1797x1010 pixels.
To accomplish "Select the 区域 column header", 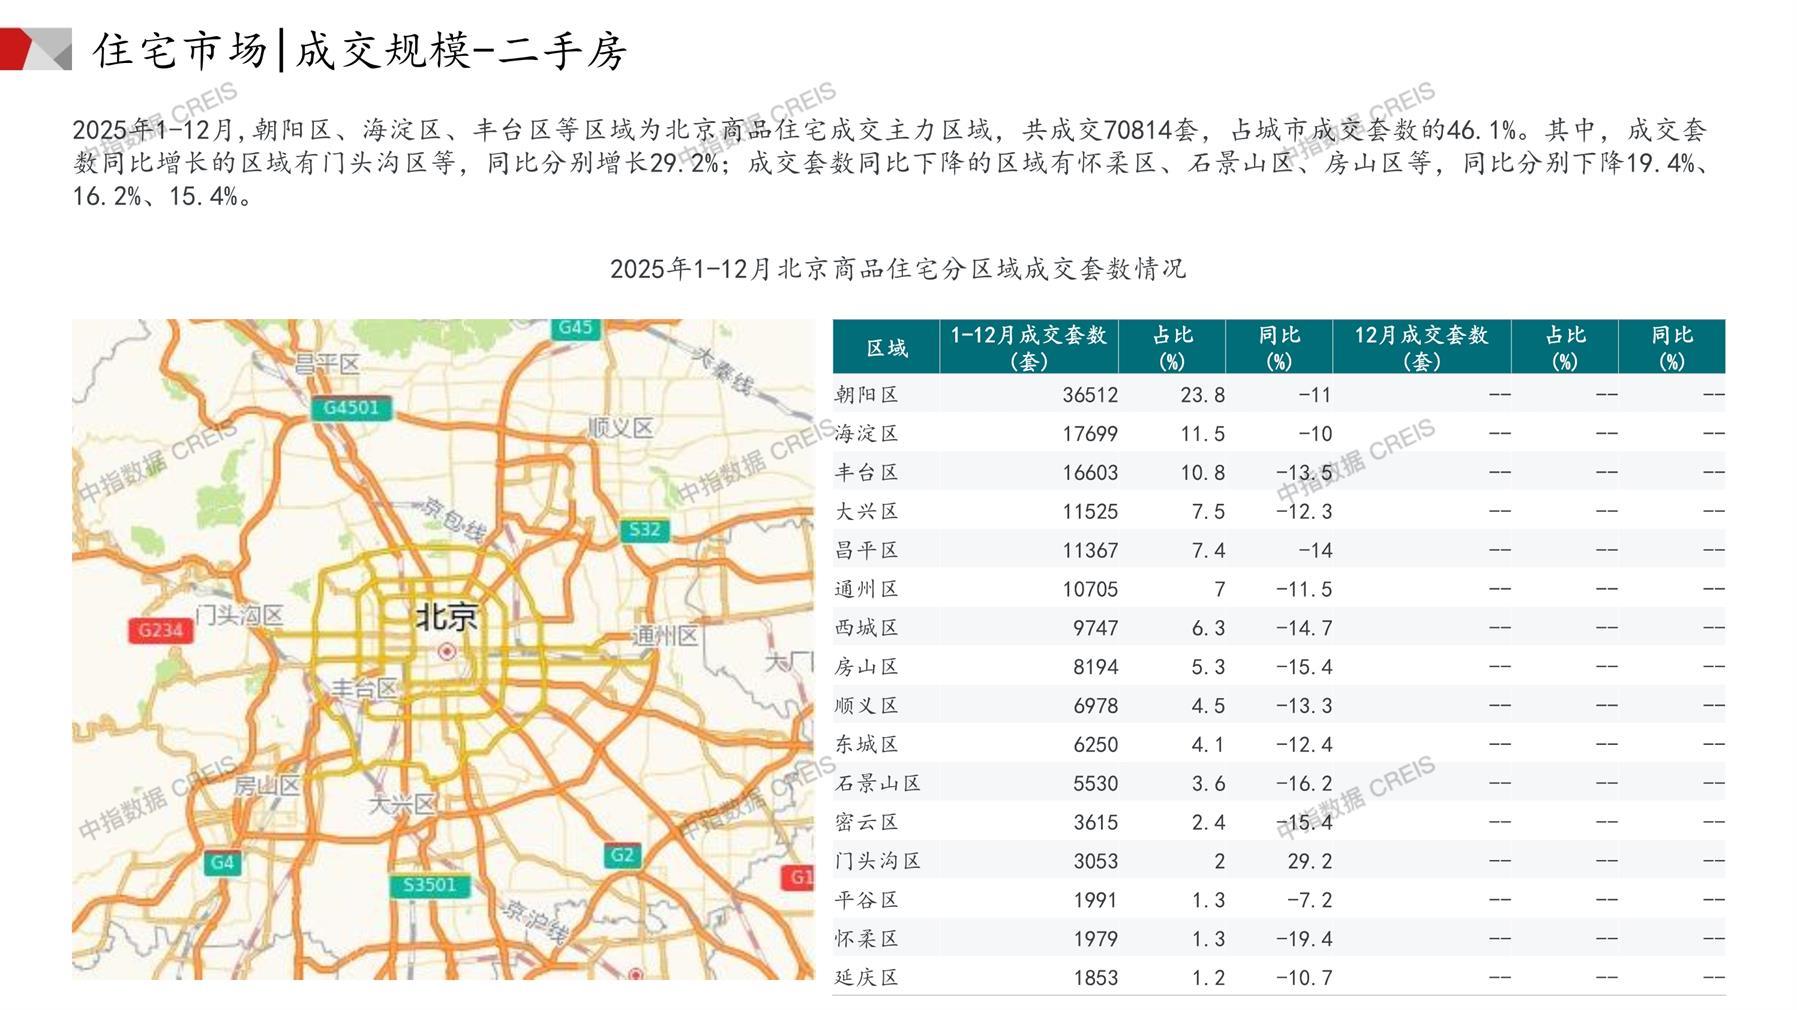I will [x=886, y=347].
